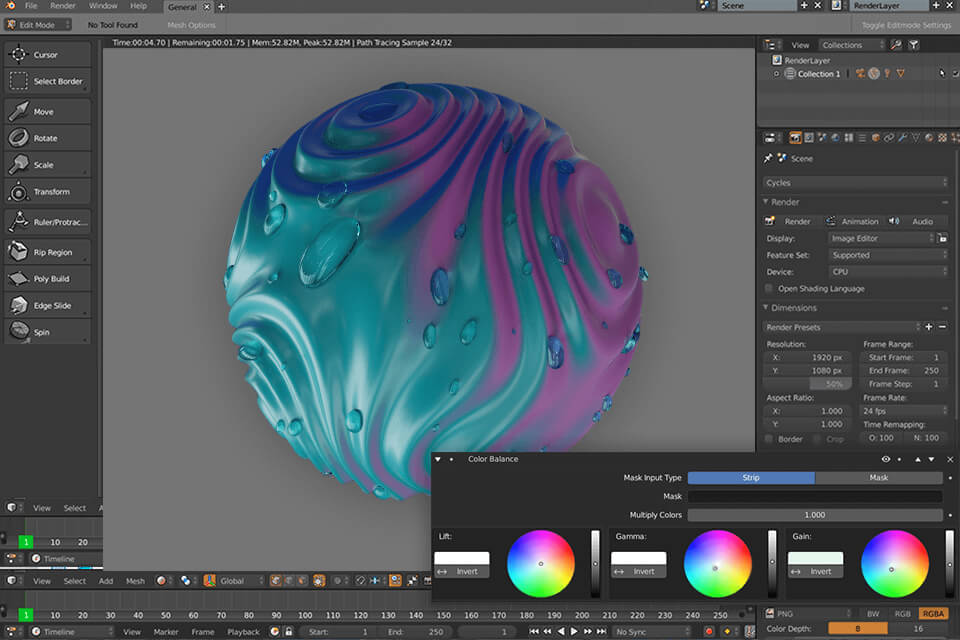Enable the Border checkbox

769,439
